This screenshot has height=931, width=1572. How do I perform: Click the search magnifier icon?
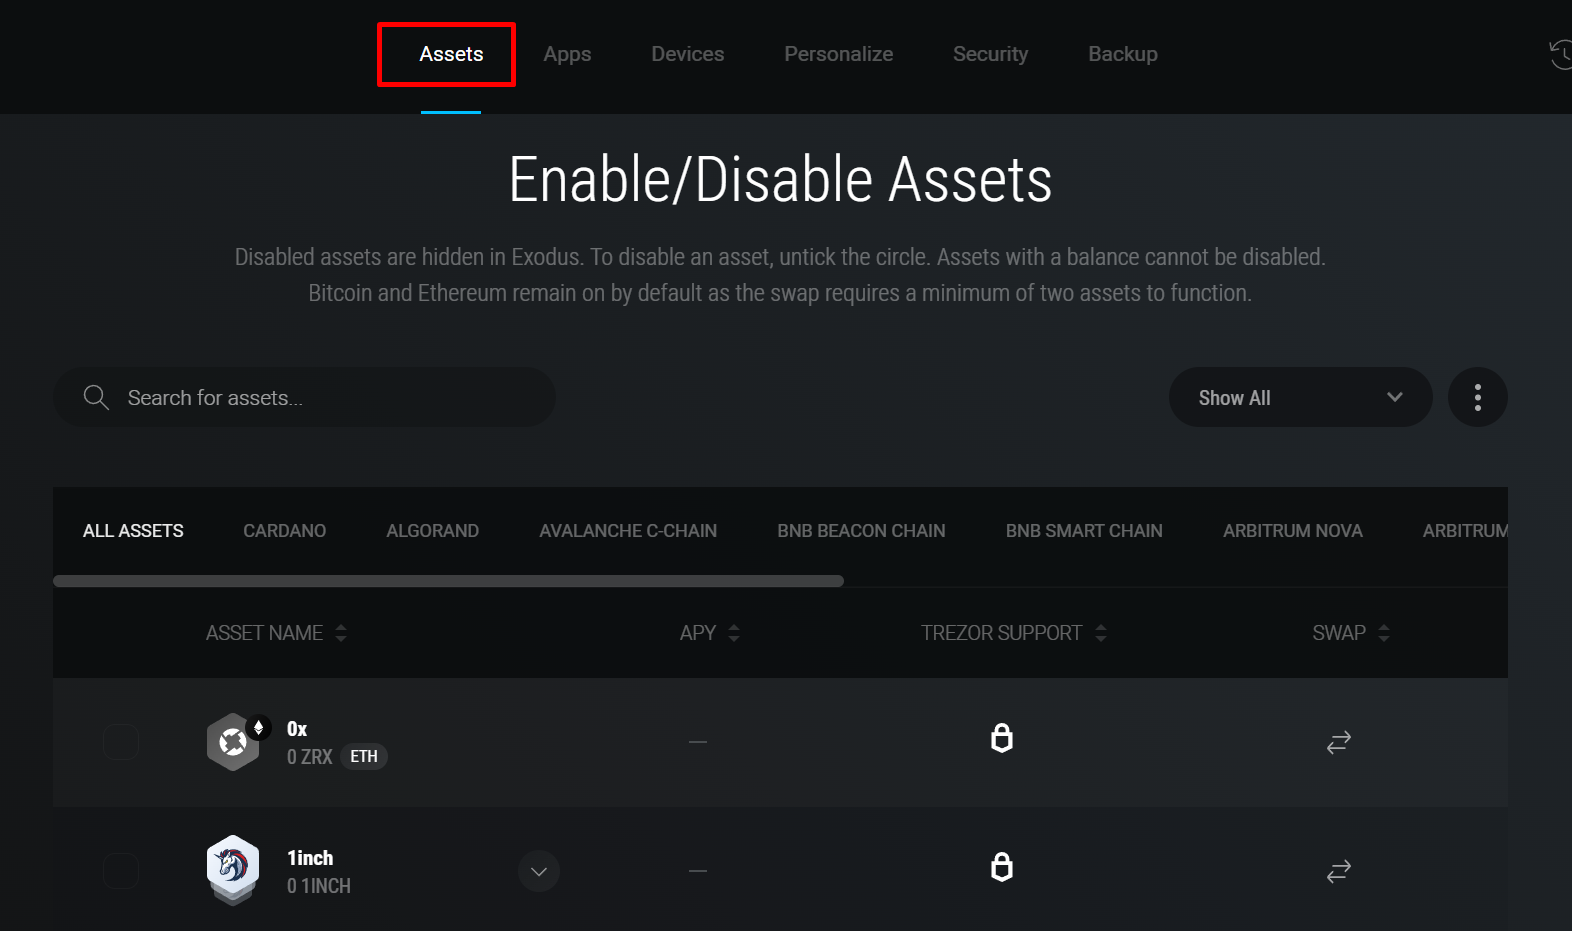(x=96, y=397)
